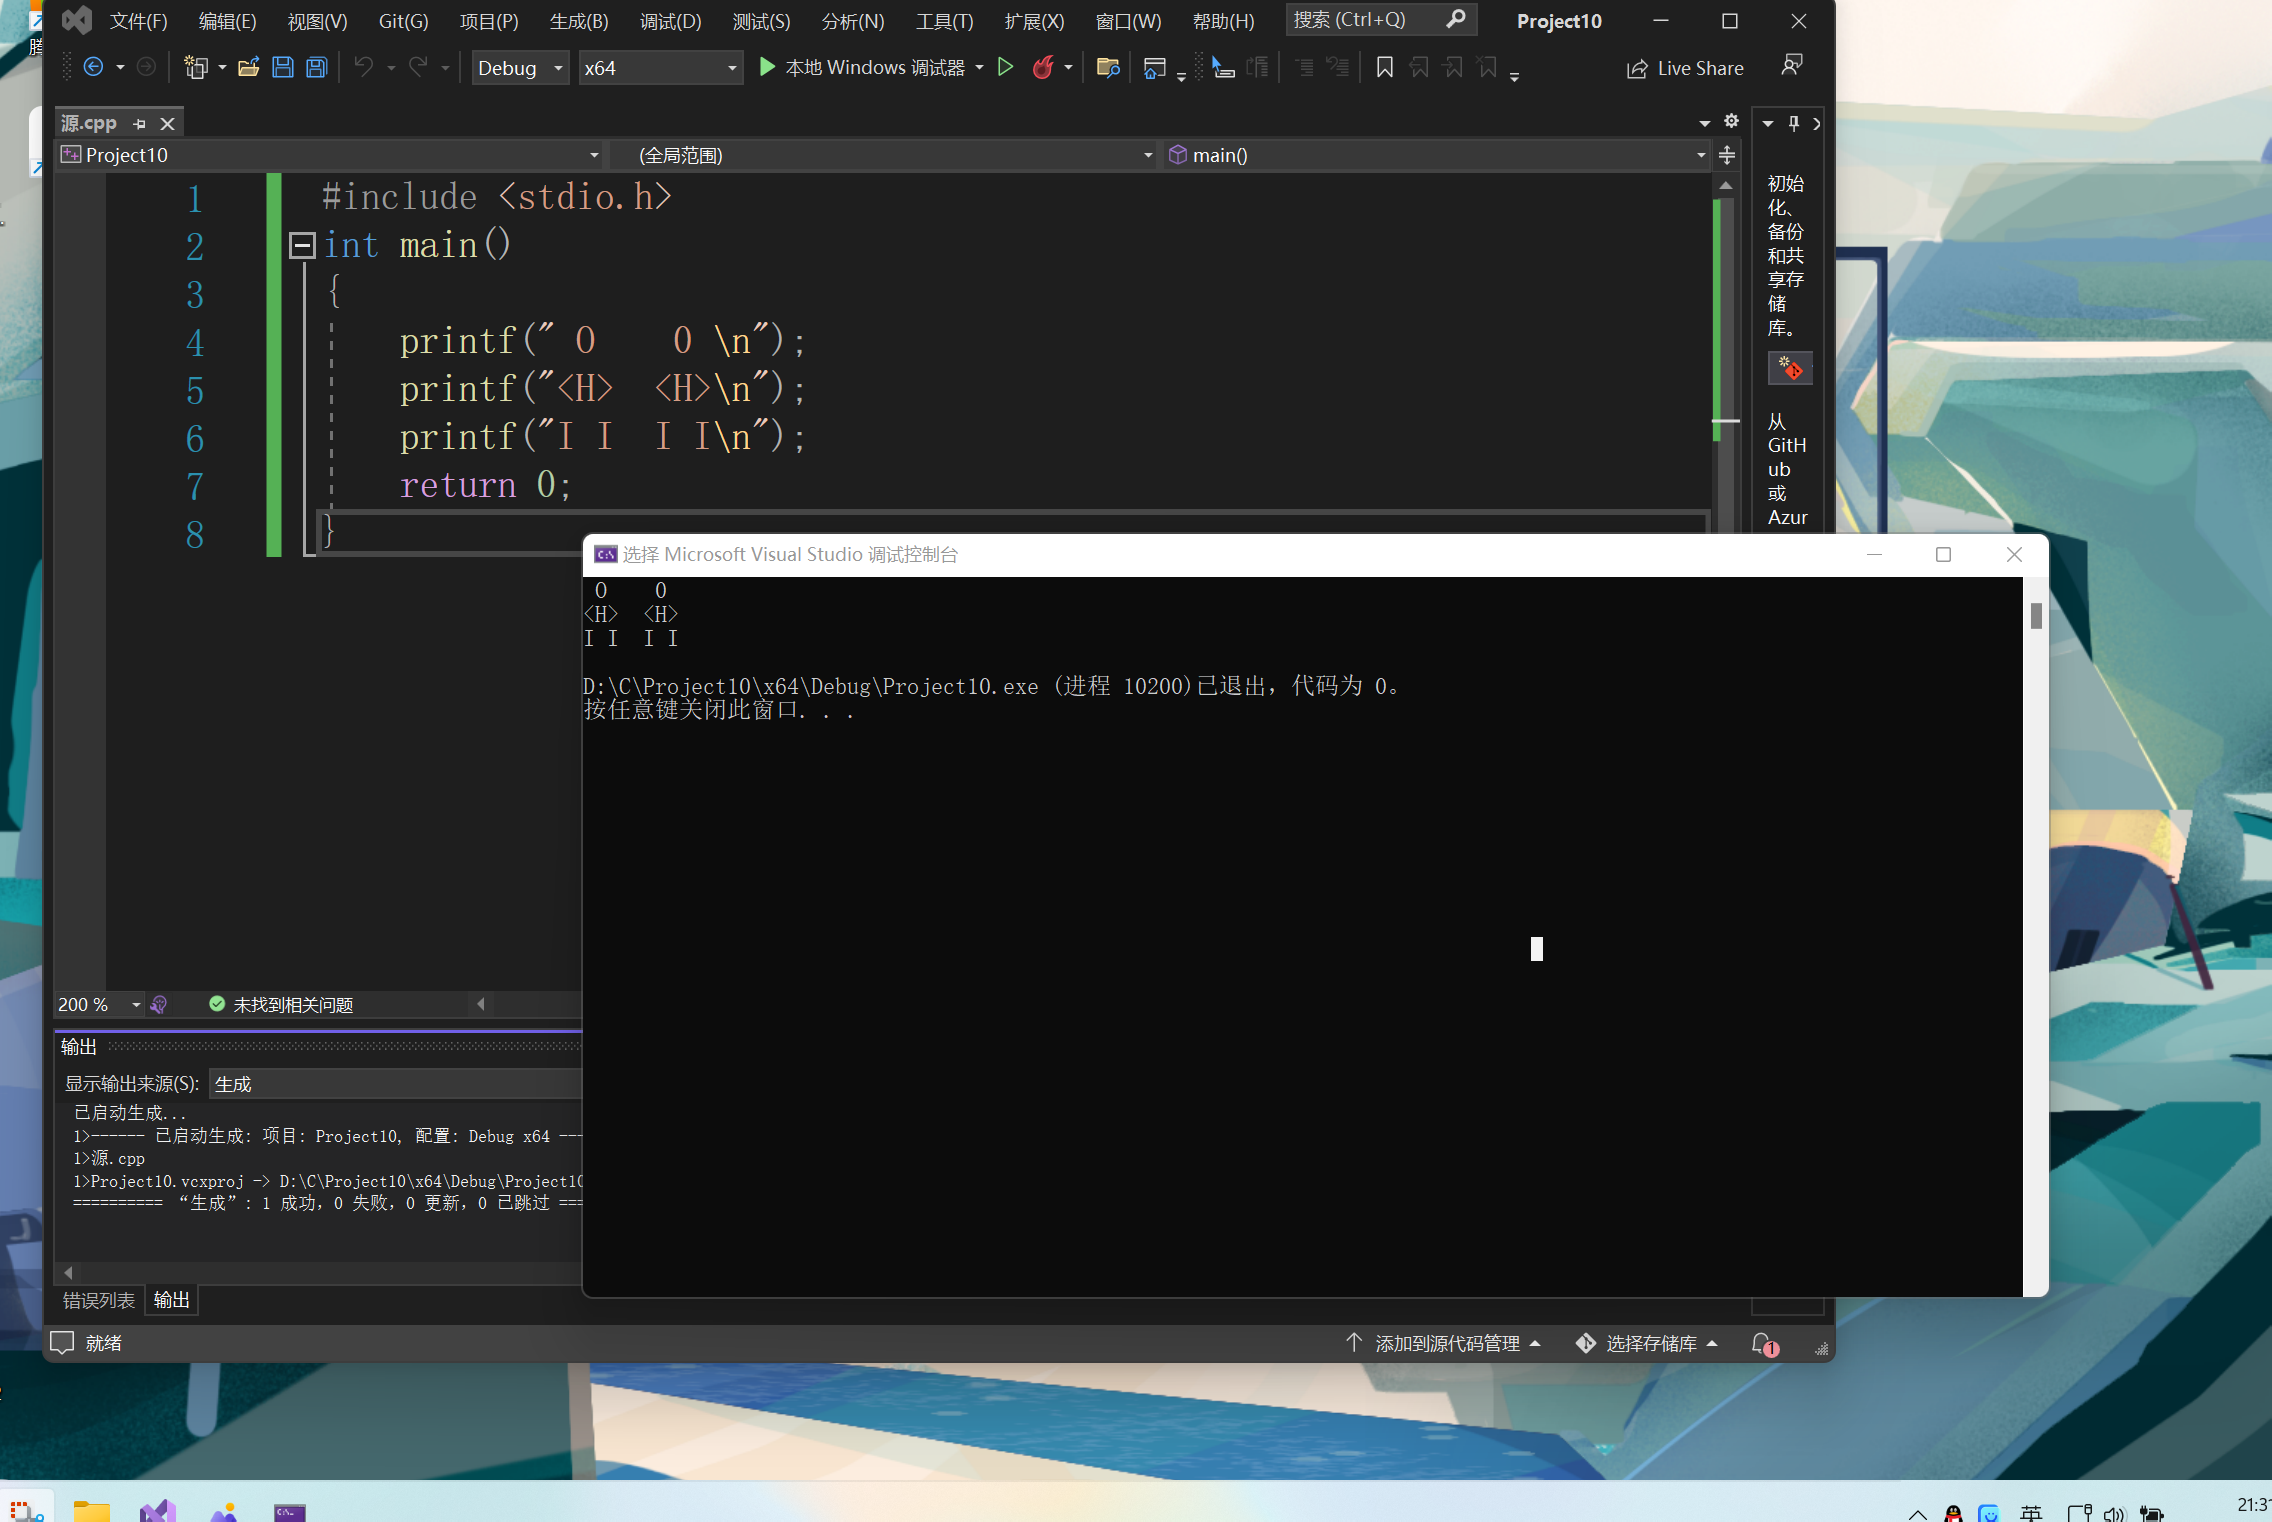Click the Live Share button
The height and width of the screenshot is (1522, 2272).
(x=1685, y=68)
